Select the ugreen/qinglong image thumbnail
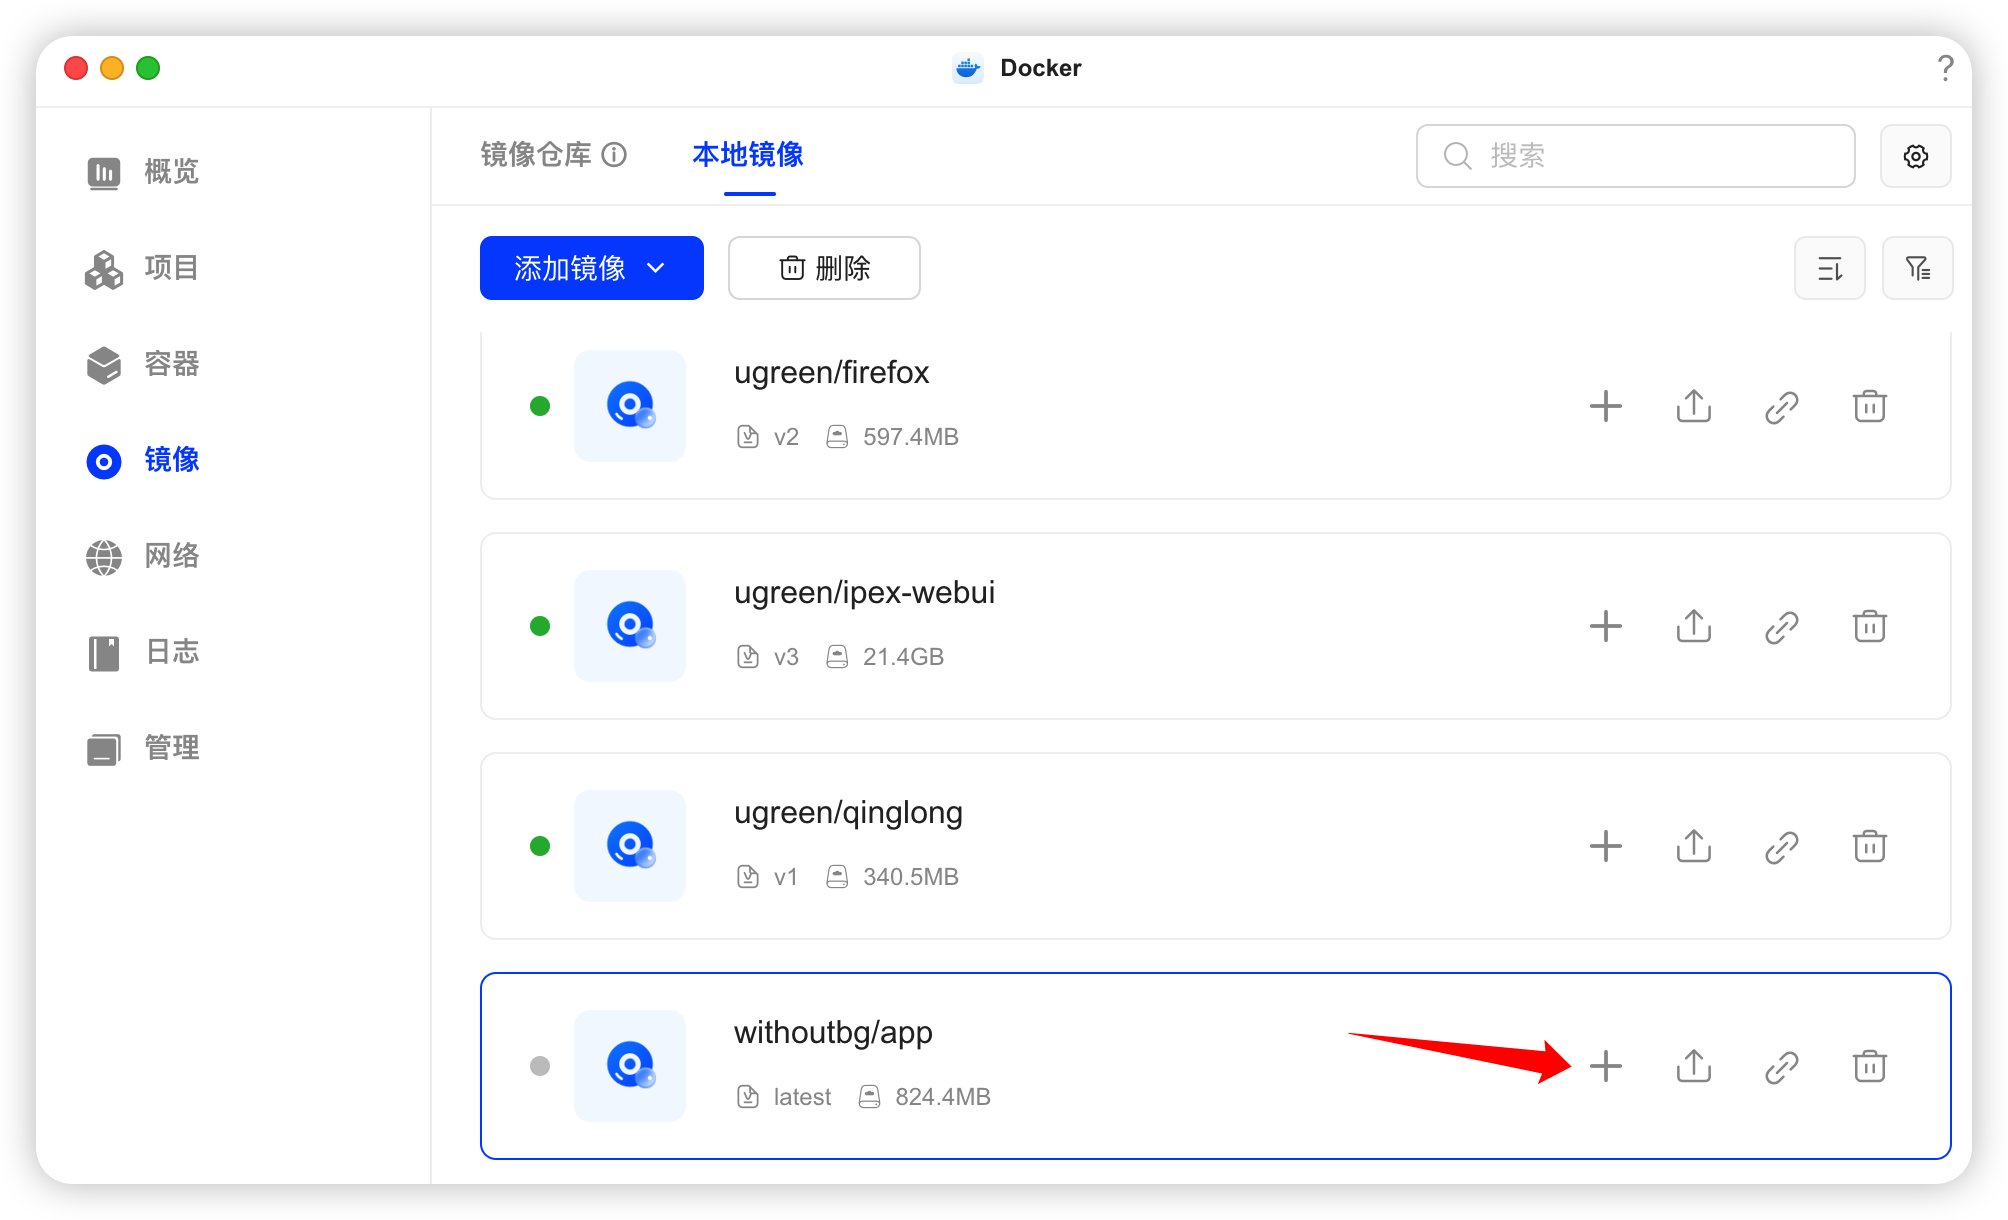2008x1220 pixels. pyautogui.click(x=629, y=846)
